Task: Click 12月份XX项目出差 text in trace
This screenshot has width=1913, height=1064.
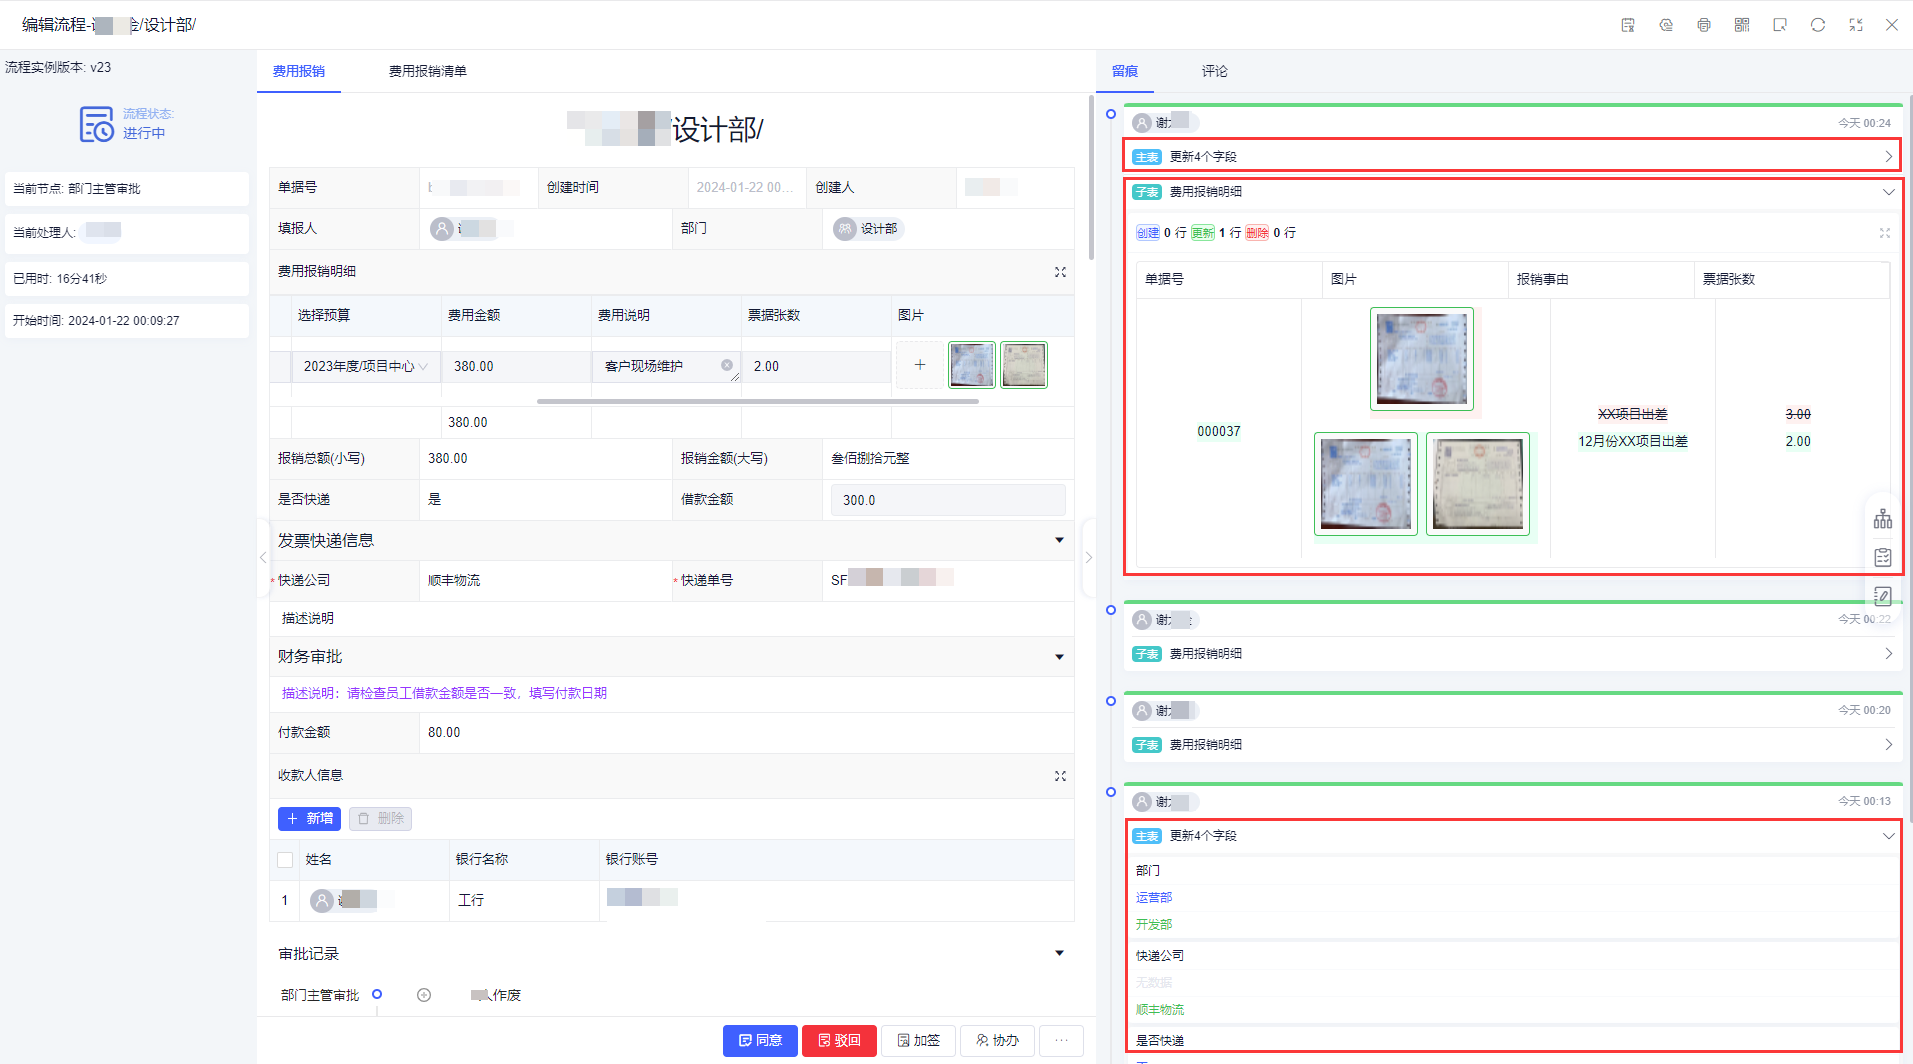Action: click(x=1633, y=442)
